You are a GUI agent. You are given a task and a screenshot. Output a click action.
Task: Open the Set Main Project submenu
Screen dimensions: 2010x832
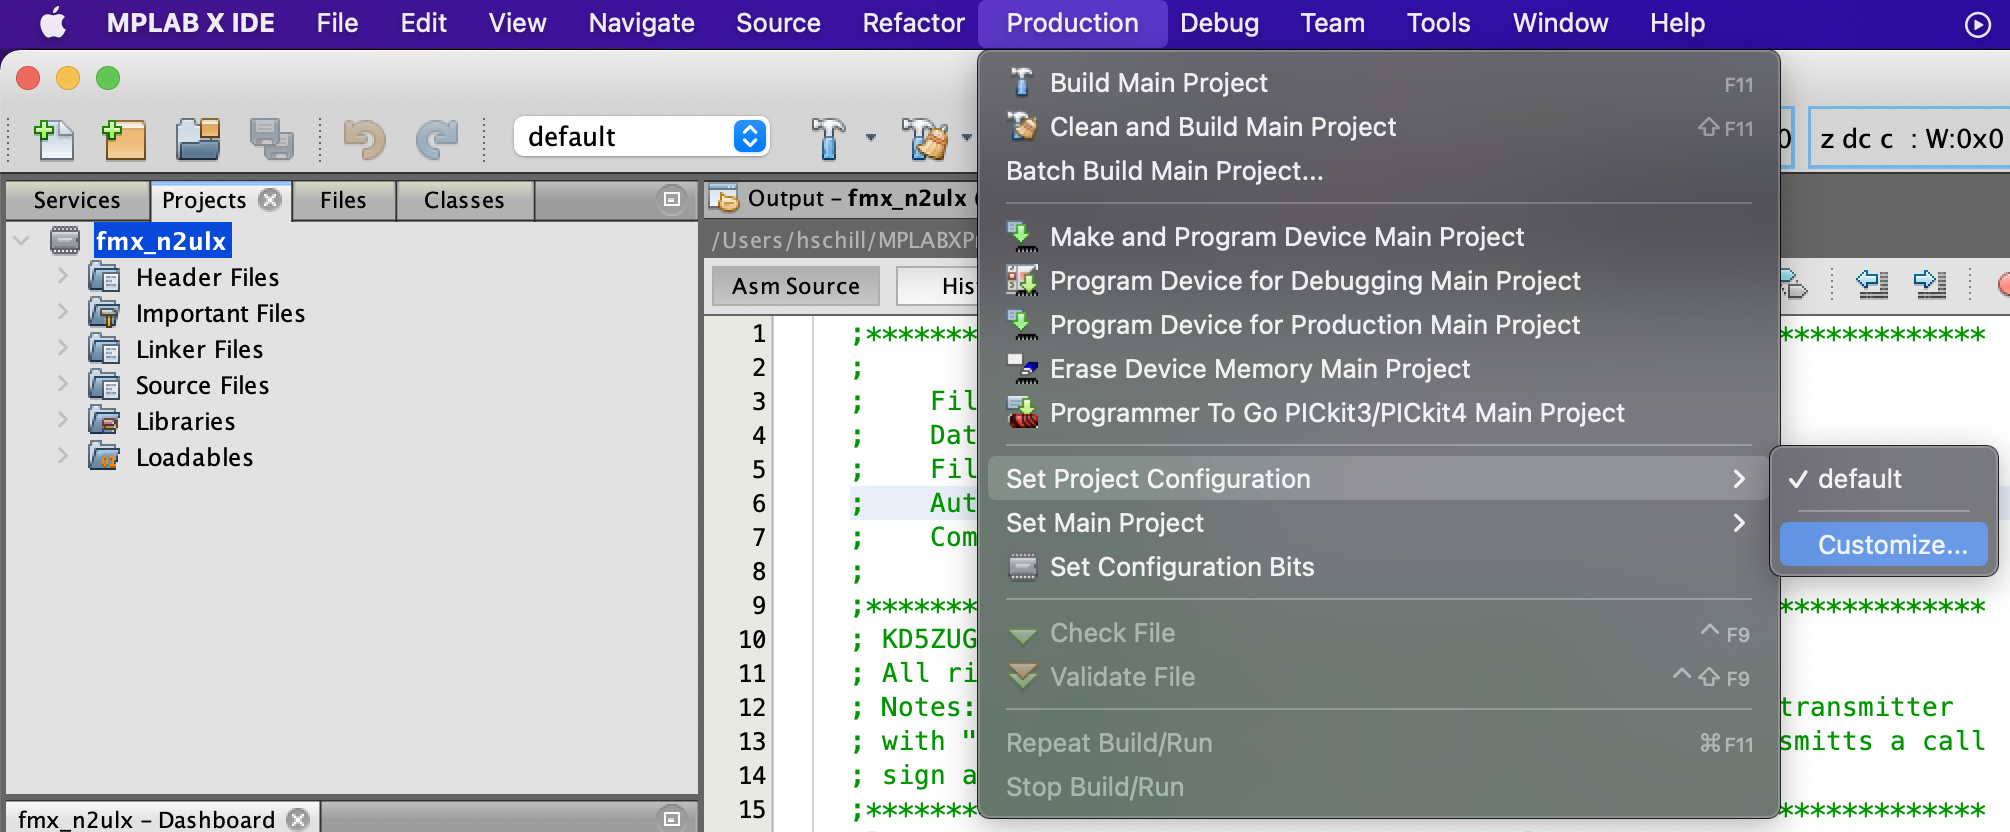coord(1376,523)
